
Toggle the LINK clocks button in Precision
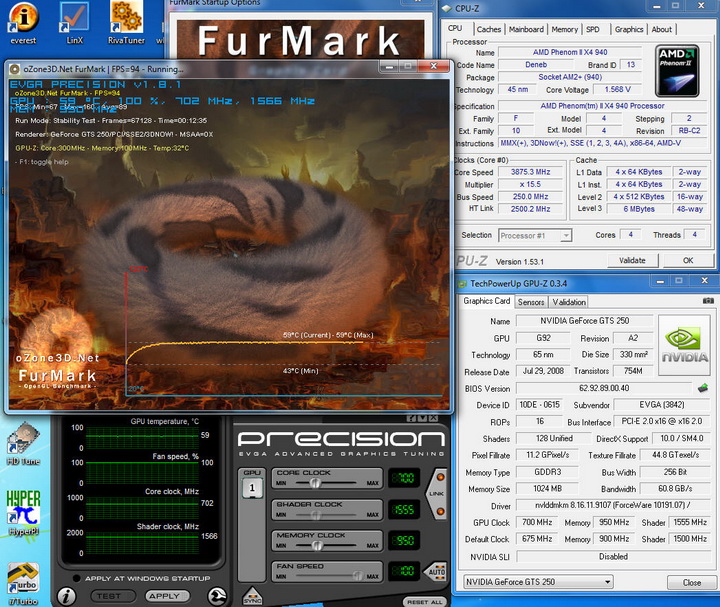click(437, 494)
